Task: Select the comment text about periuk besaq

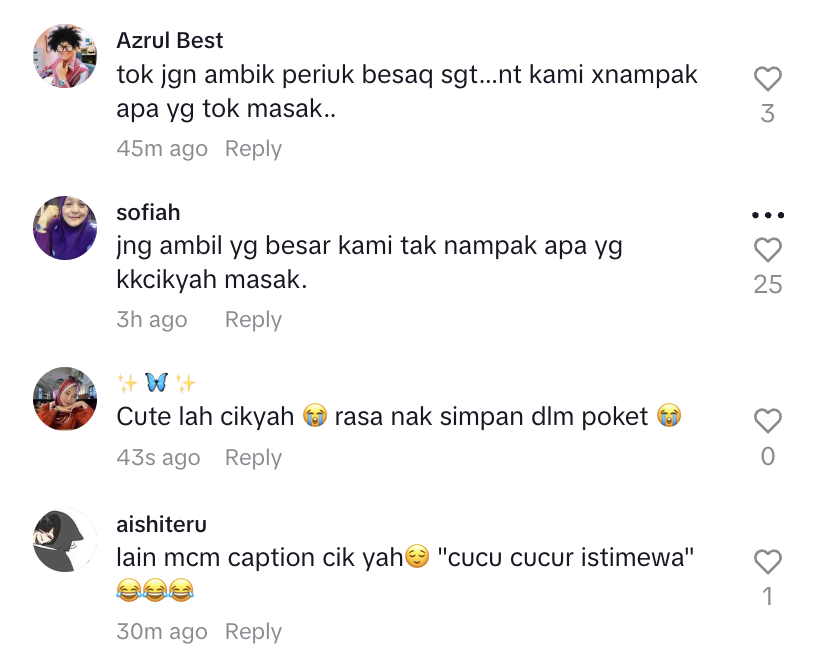Action: click(x=407, y=91)
